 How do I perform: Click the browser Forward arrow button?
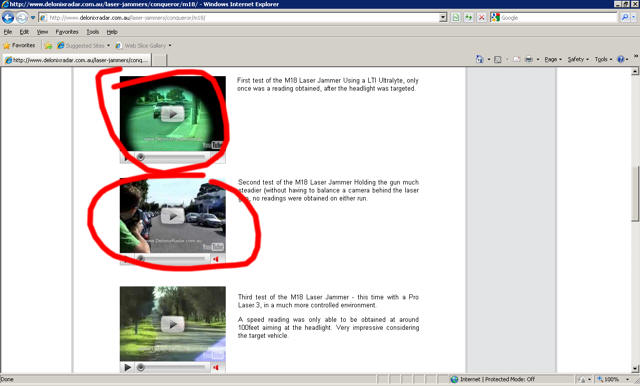(22, 18)
